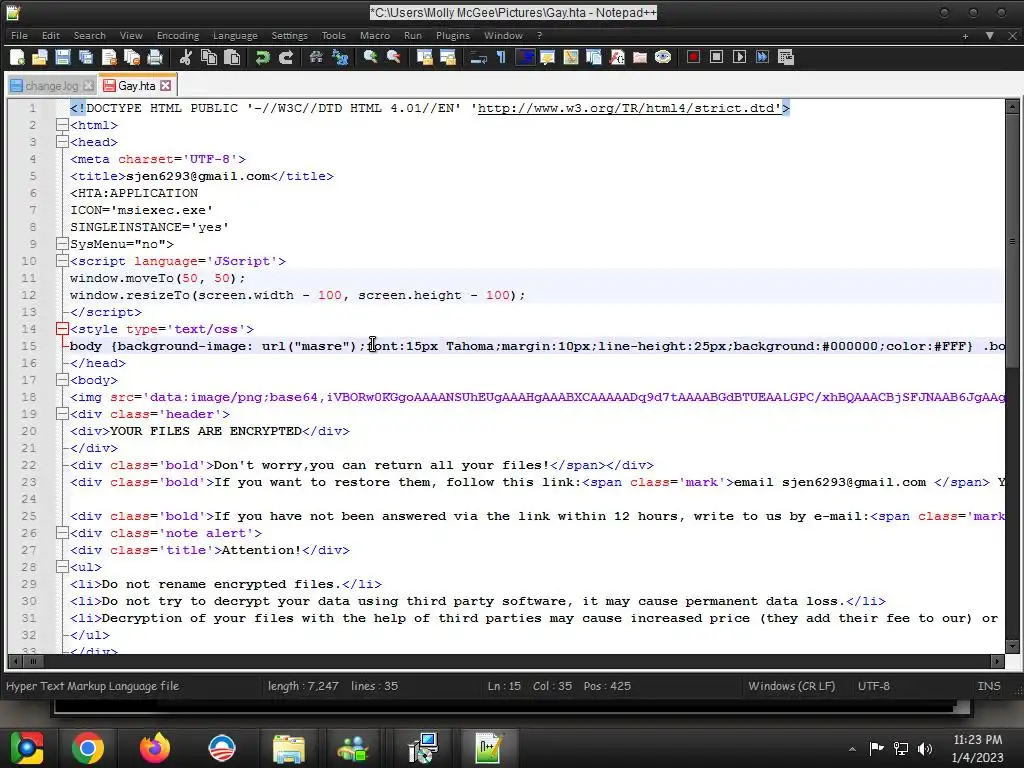Image resolution: width=1024 pixels, height=768 pixels.
Task: Click the Copy toolbar icon
Action: tap(209, 57)
